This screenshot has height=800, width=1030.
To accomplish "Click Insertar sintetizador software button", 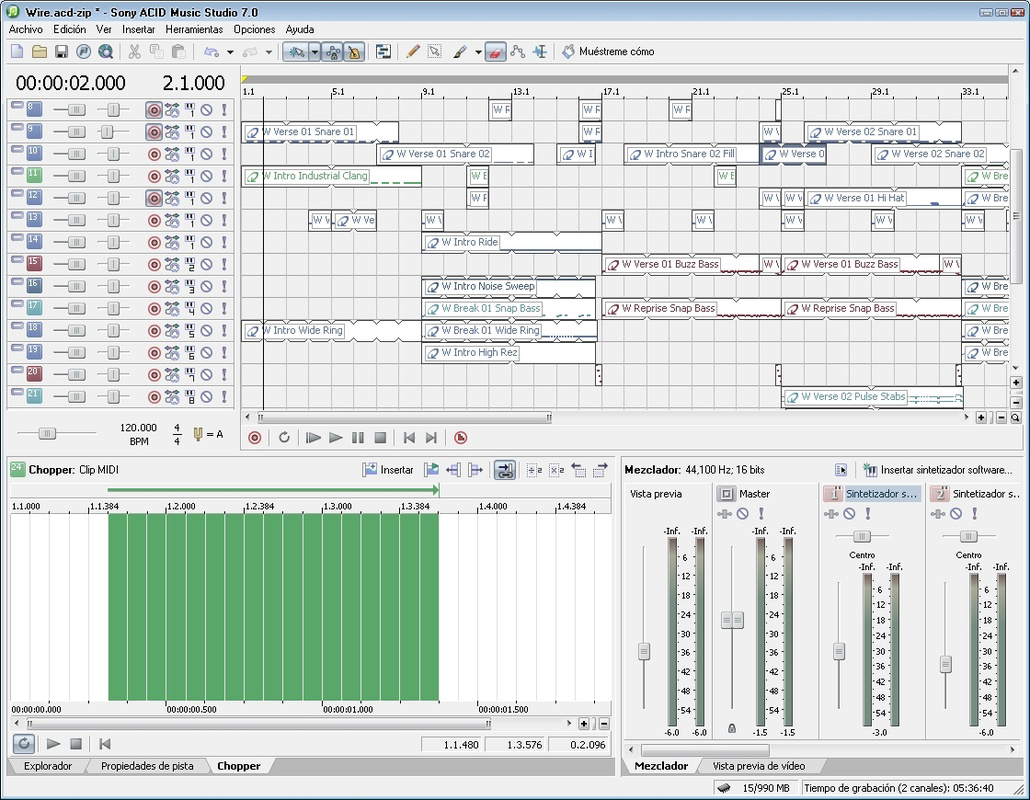I will [938, 470].
